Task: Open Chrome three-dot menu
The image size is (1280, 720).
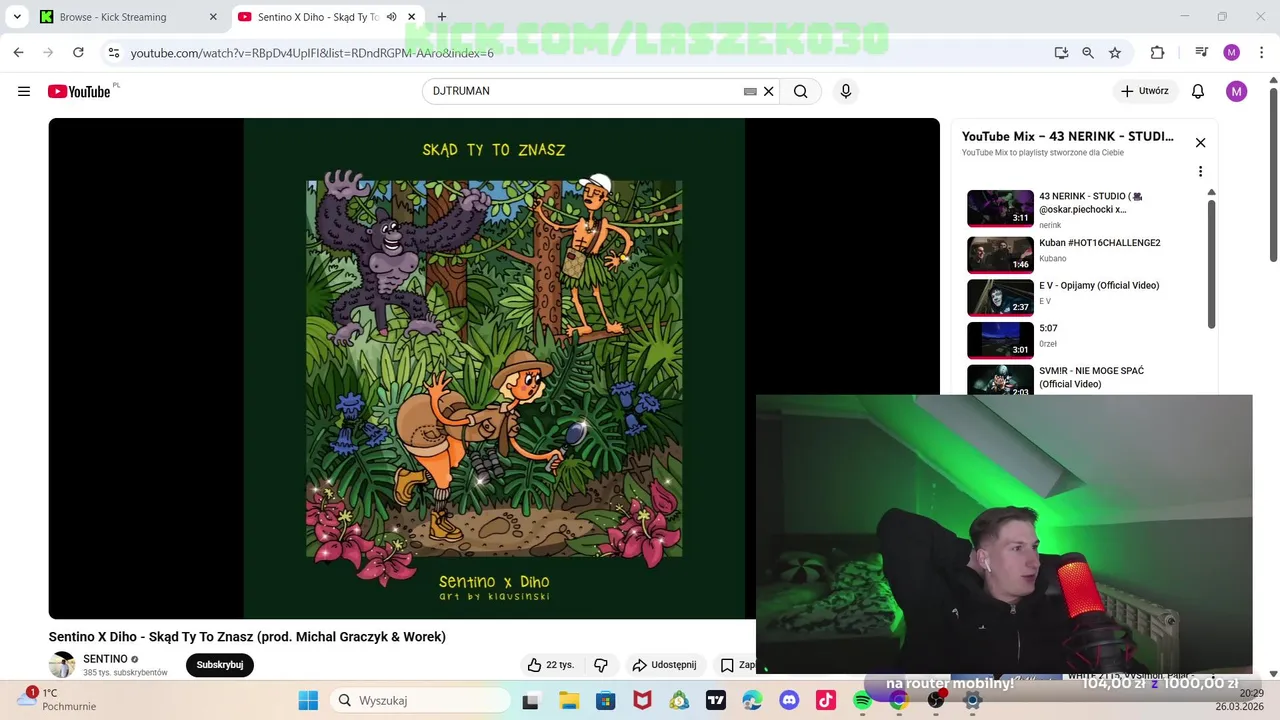Action: click(1261, 53)
